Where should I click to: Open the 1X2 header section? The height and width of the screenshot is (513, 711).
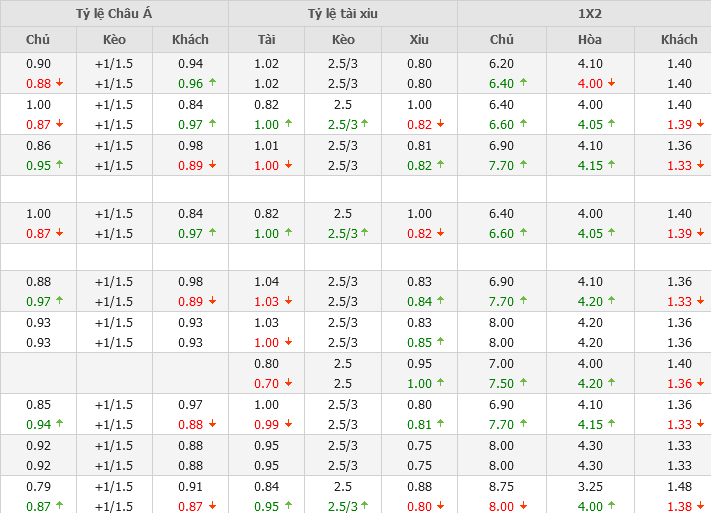tap(584, 14)
